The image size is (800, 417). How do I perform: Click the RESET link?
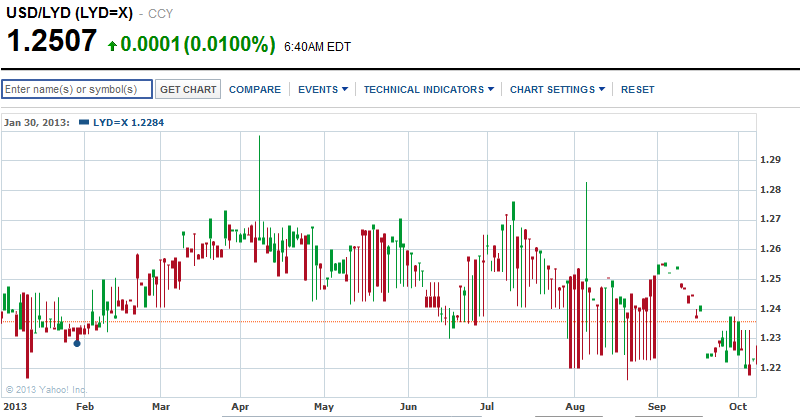click(x=637, y=90)
